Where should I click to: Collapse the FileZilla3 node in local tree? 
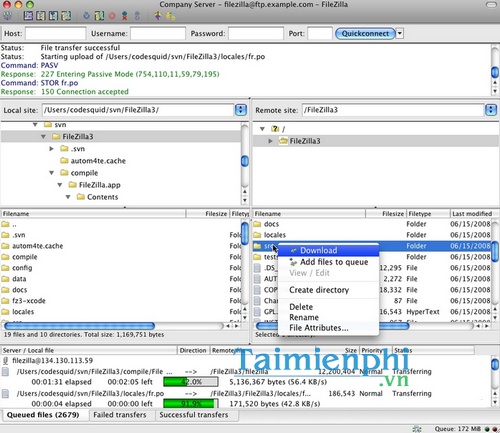[x=43, y=137]
